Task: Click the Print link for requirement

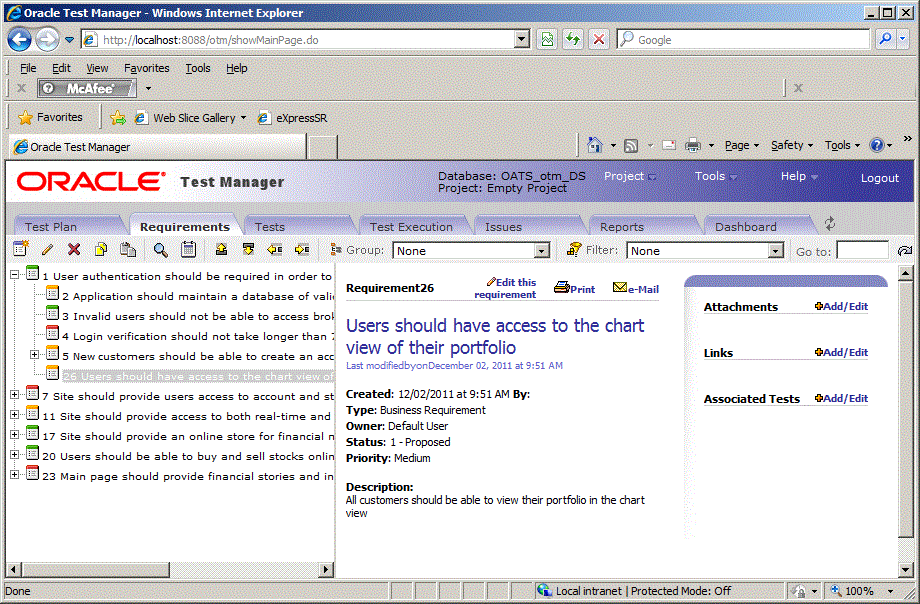Action: [x=575, y=288]
